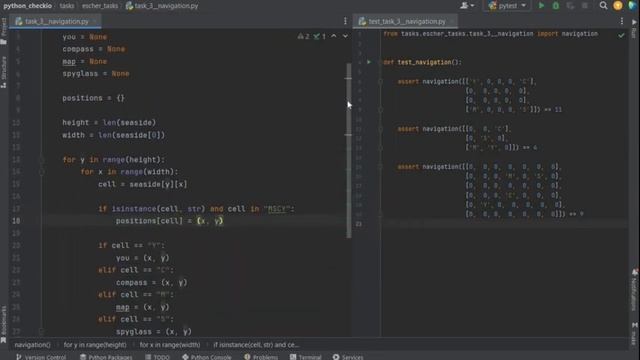
Task: Open the Bookmarks tool window sidebar
Action: (4, 325)
